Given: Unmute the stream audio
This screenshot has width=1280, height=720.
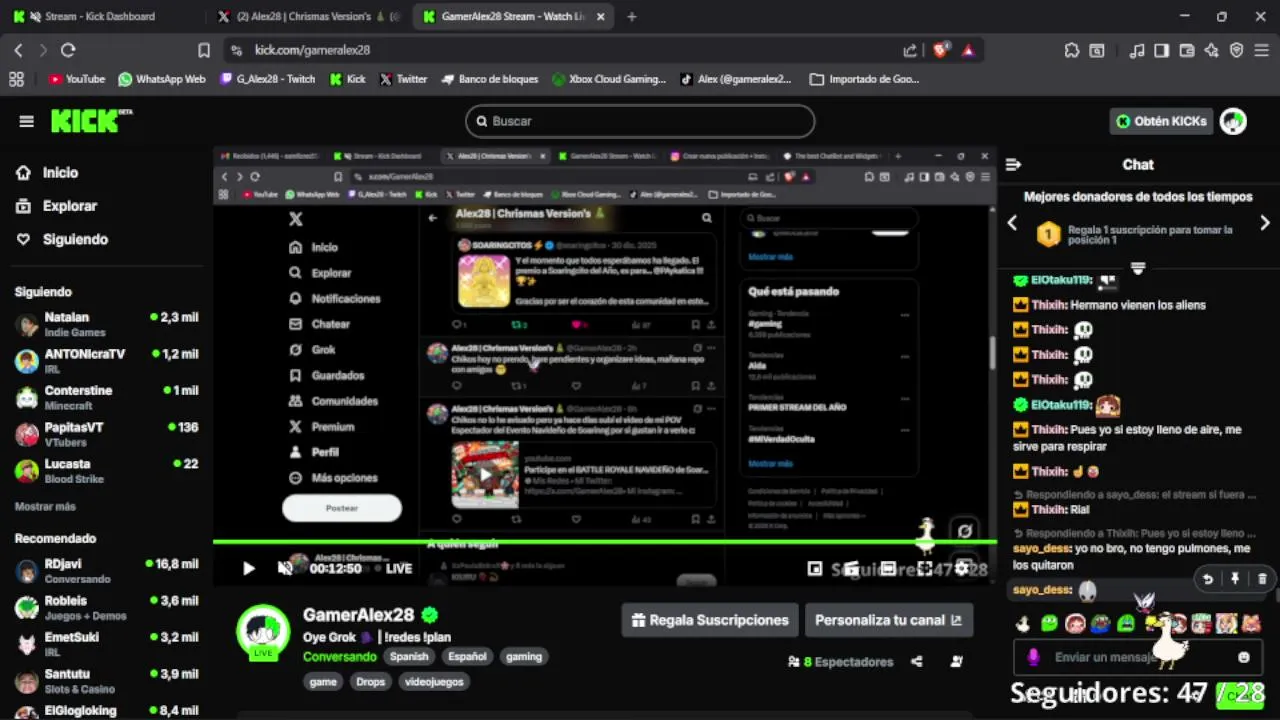Looking at the screenshot, I should [285, 568].
